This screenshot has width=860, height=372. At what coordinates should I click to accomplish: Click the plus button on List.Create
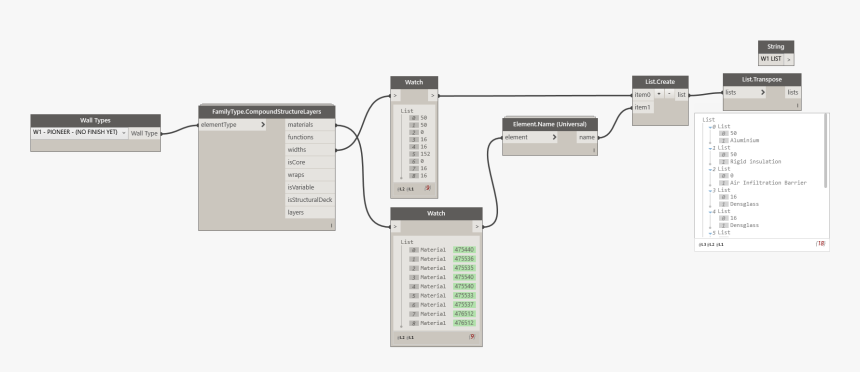click(x=659, y=94)
